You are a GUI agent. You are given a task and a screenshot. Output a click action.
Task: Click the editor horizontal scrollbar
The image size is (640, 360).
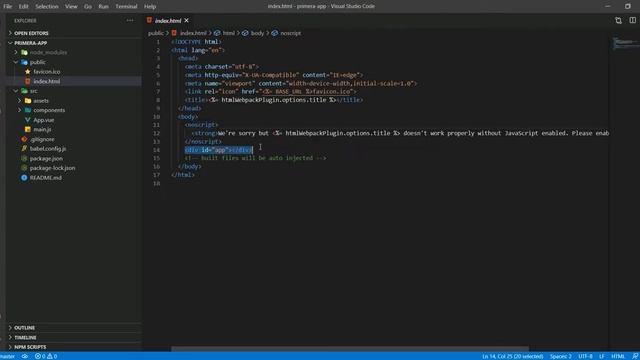coord(350,349)
